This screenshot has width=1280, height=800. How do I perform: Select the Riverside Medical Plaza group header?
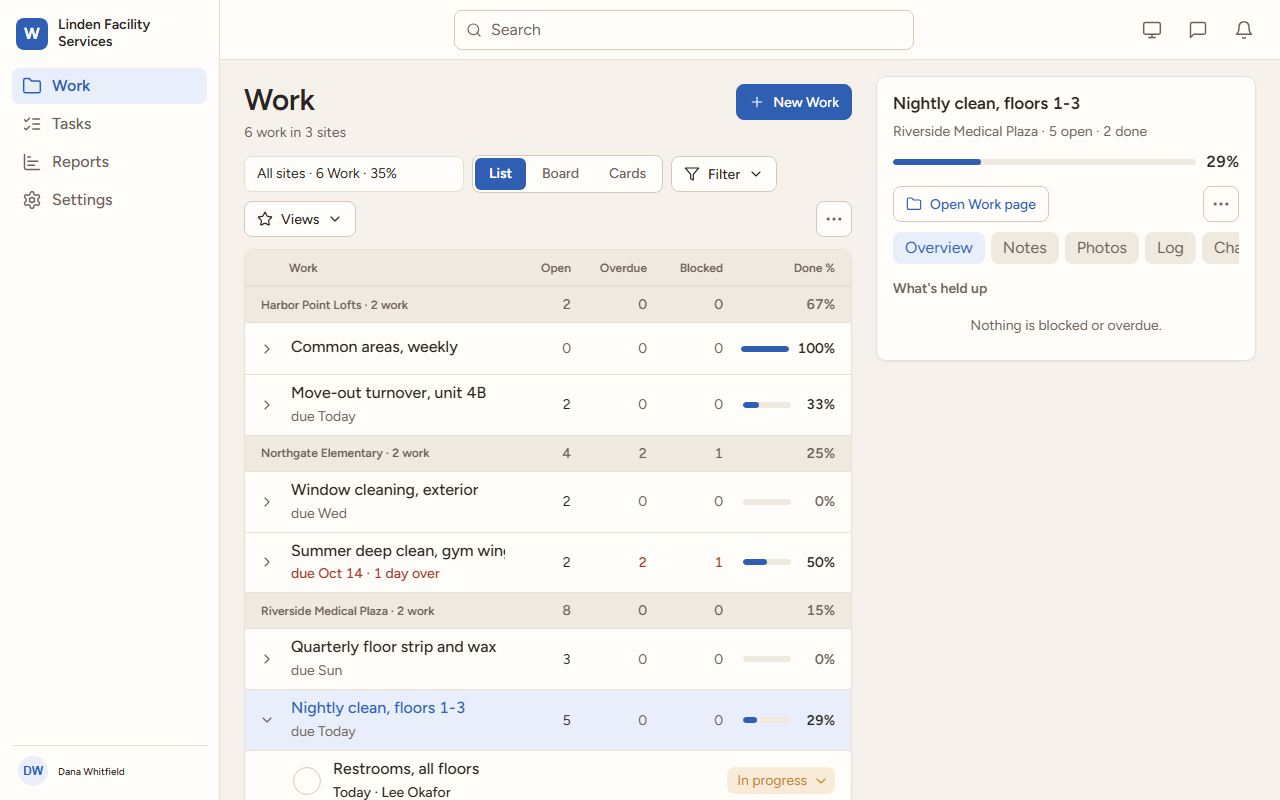[548, 611]
